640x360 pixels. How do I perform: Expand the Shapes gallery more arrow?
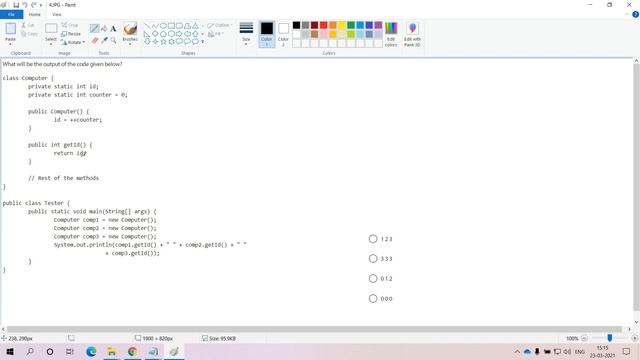pos(202,42)
